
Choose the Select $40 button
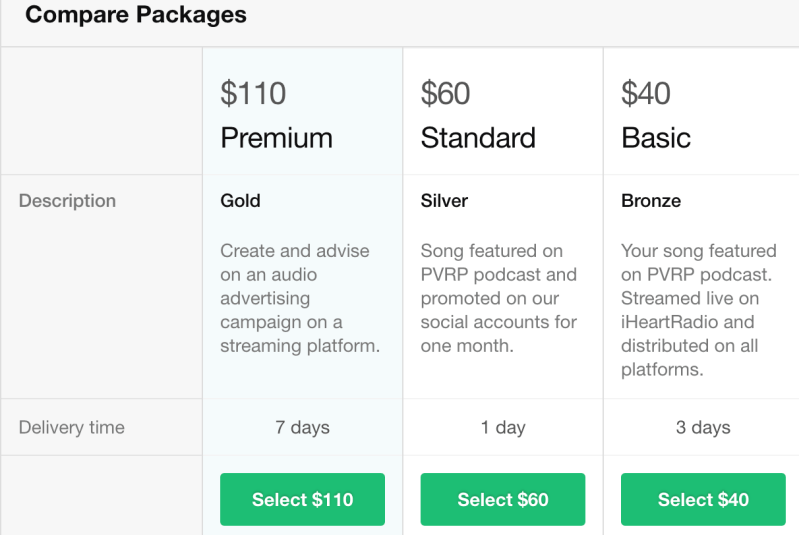(x=702, y=499)
